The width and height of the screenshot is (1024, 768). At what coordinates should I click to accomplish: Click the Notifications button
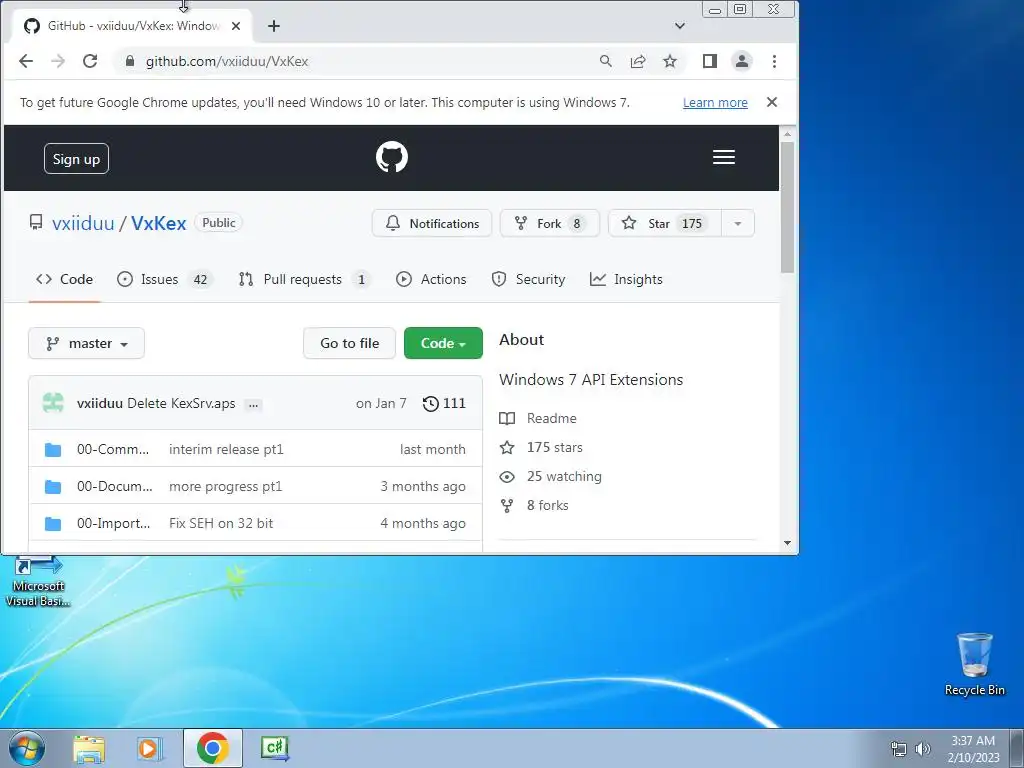[x=432, y=223]
